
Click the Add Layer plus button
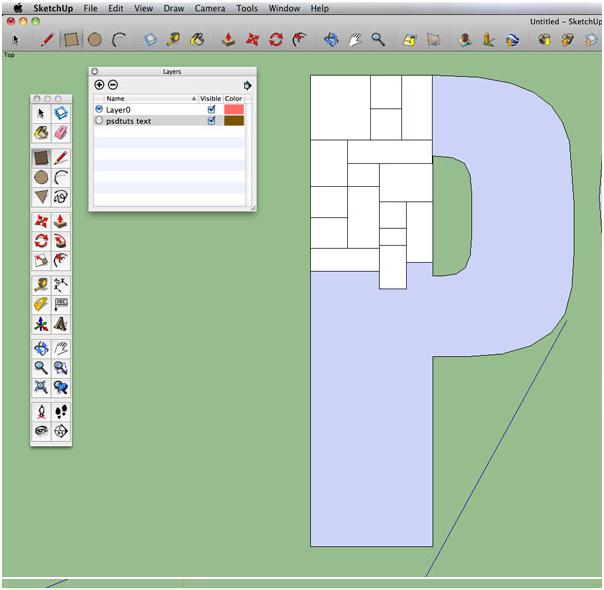(x=99, y=86)
